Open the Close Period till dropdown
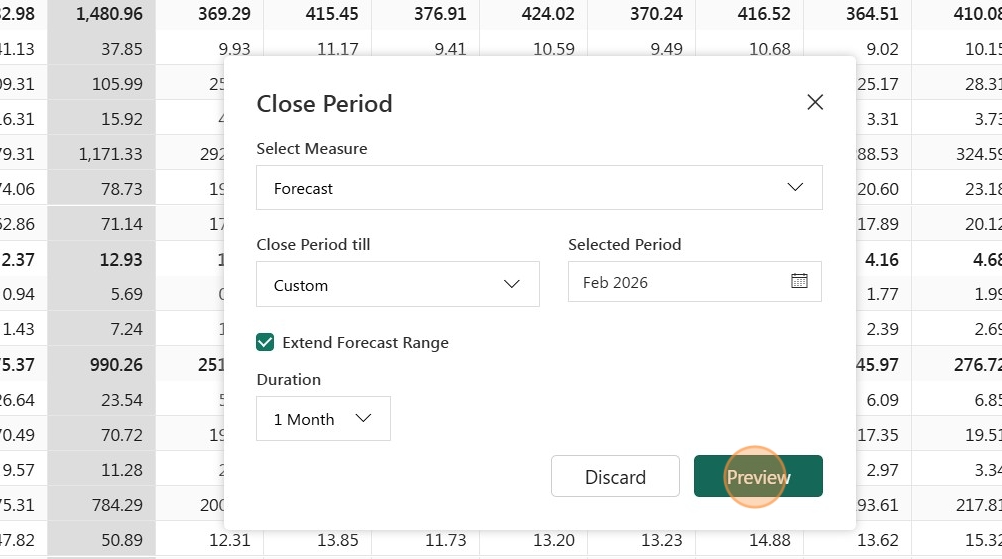This screenshot has width=1002, height=559. 397,284
